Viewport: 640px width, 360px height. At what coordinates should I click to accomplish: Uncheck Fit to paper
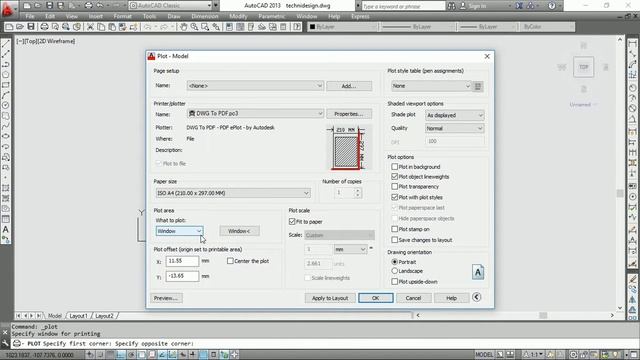tap(292, 221)
